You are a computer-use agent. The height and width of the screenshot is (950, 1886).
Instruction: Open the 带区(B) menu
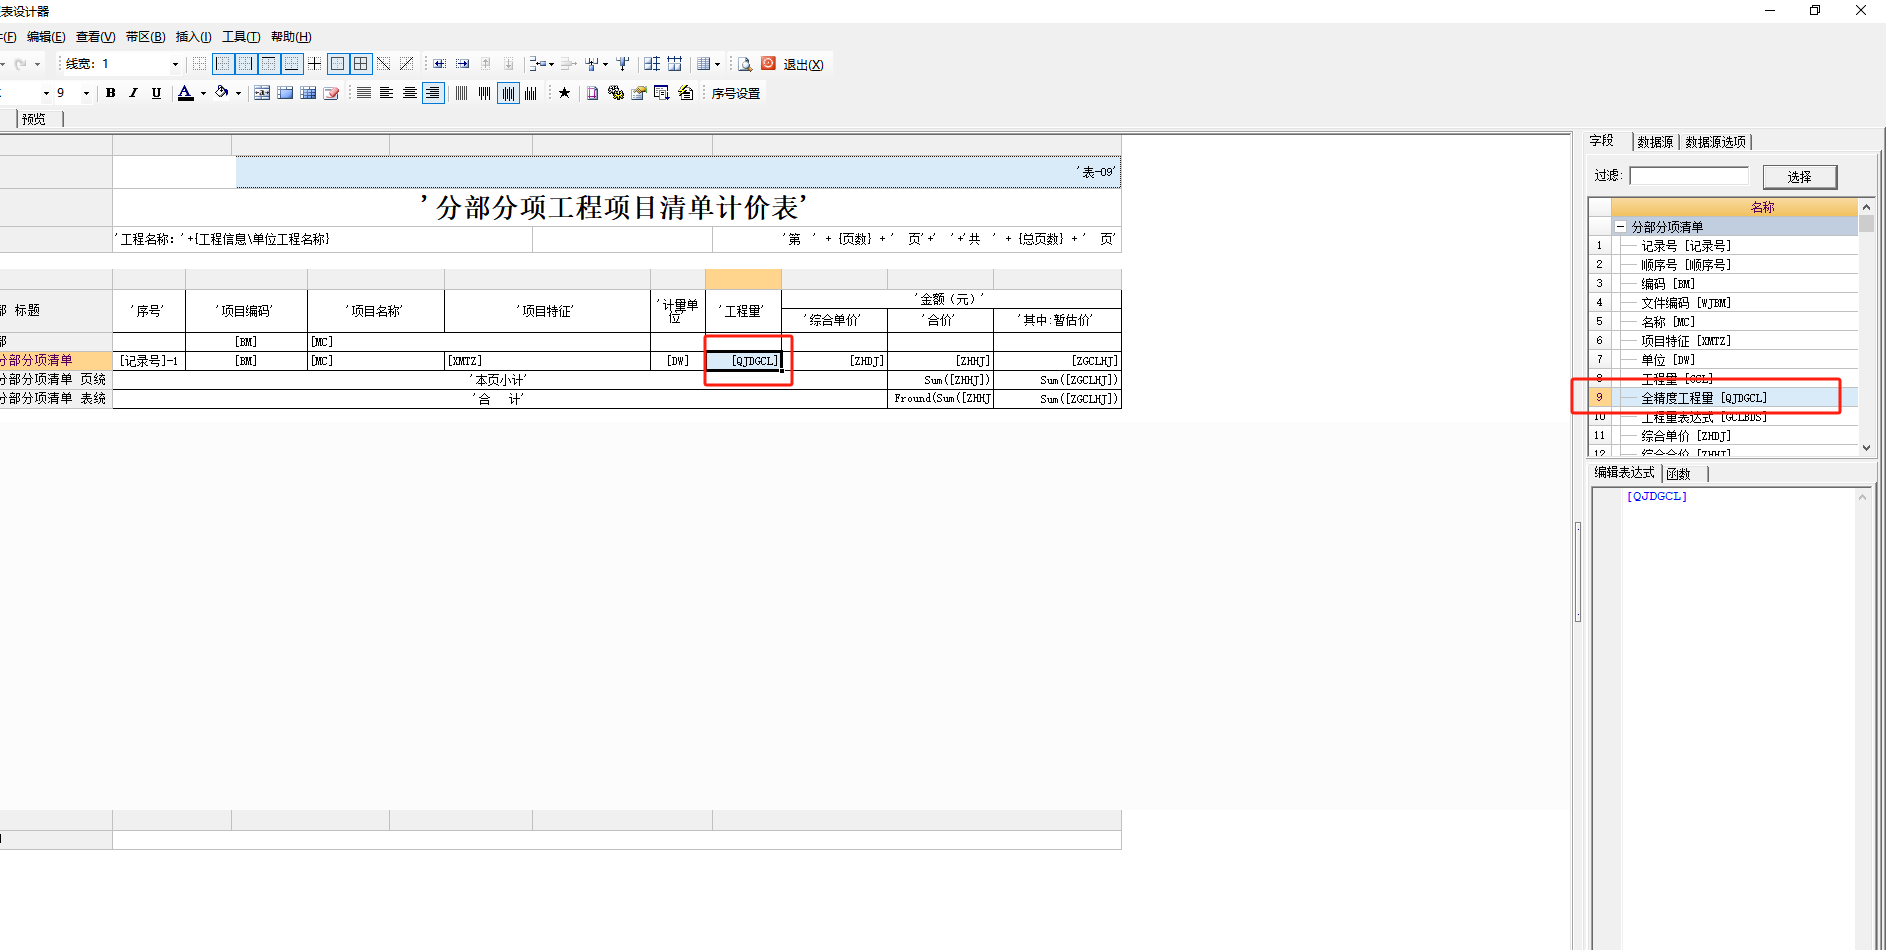(146, 37)
